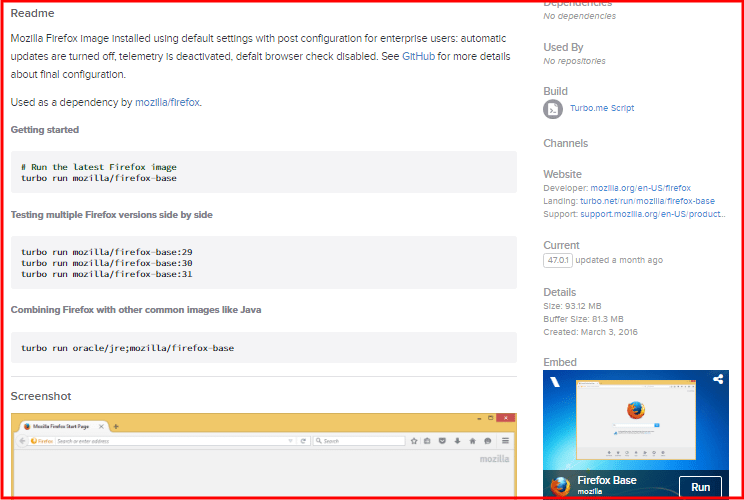The height and width of the screenshot is (500, 744).
Task: Click the Run button on the embed card
Action: coord(700,487)
